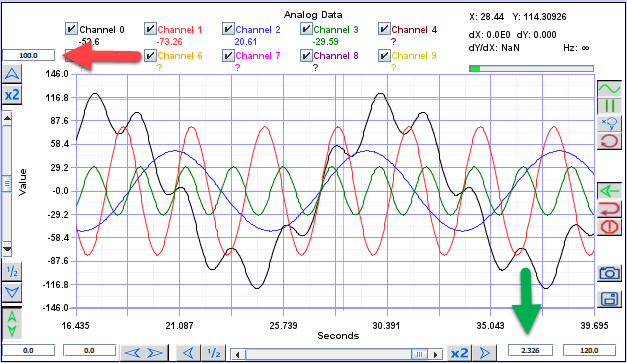627x363 pixels.
Task: Click the vertical x2 zoom button
Action: [x=12, y=95]
